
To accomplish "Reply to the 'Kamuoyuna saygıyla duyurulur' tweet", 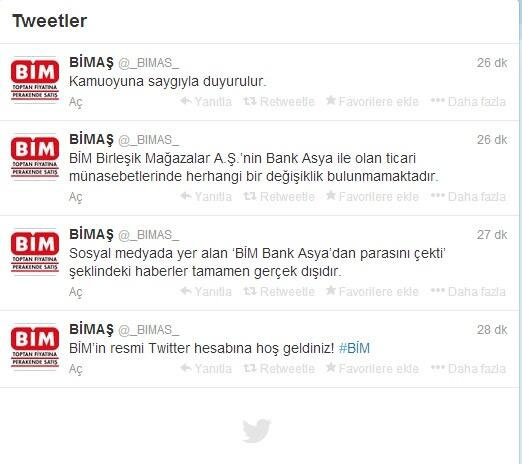I will point(206,101).
